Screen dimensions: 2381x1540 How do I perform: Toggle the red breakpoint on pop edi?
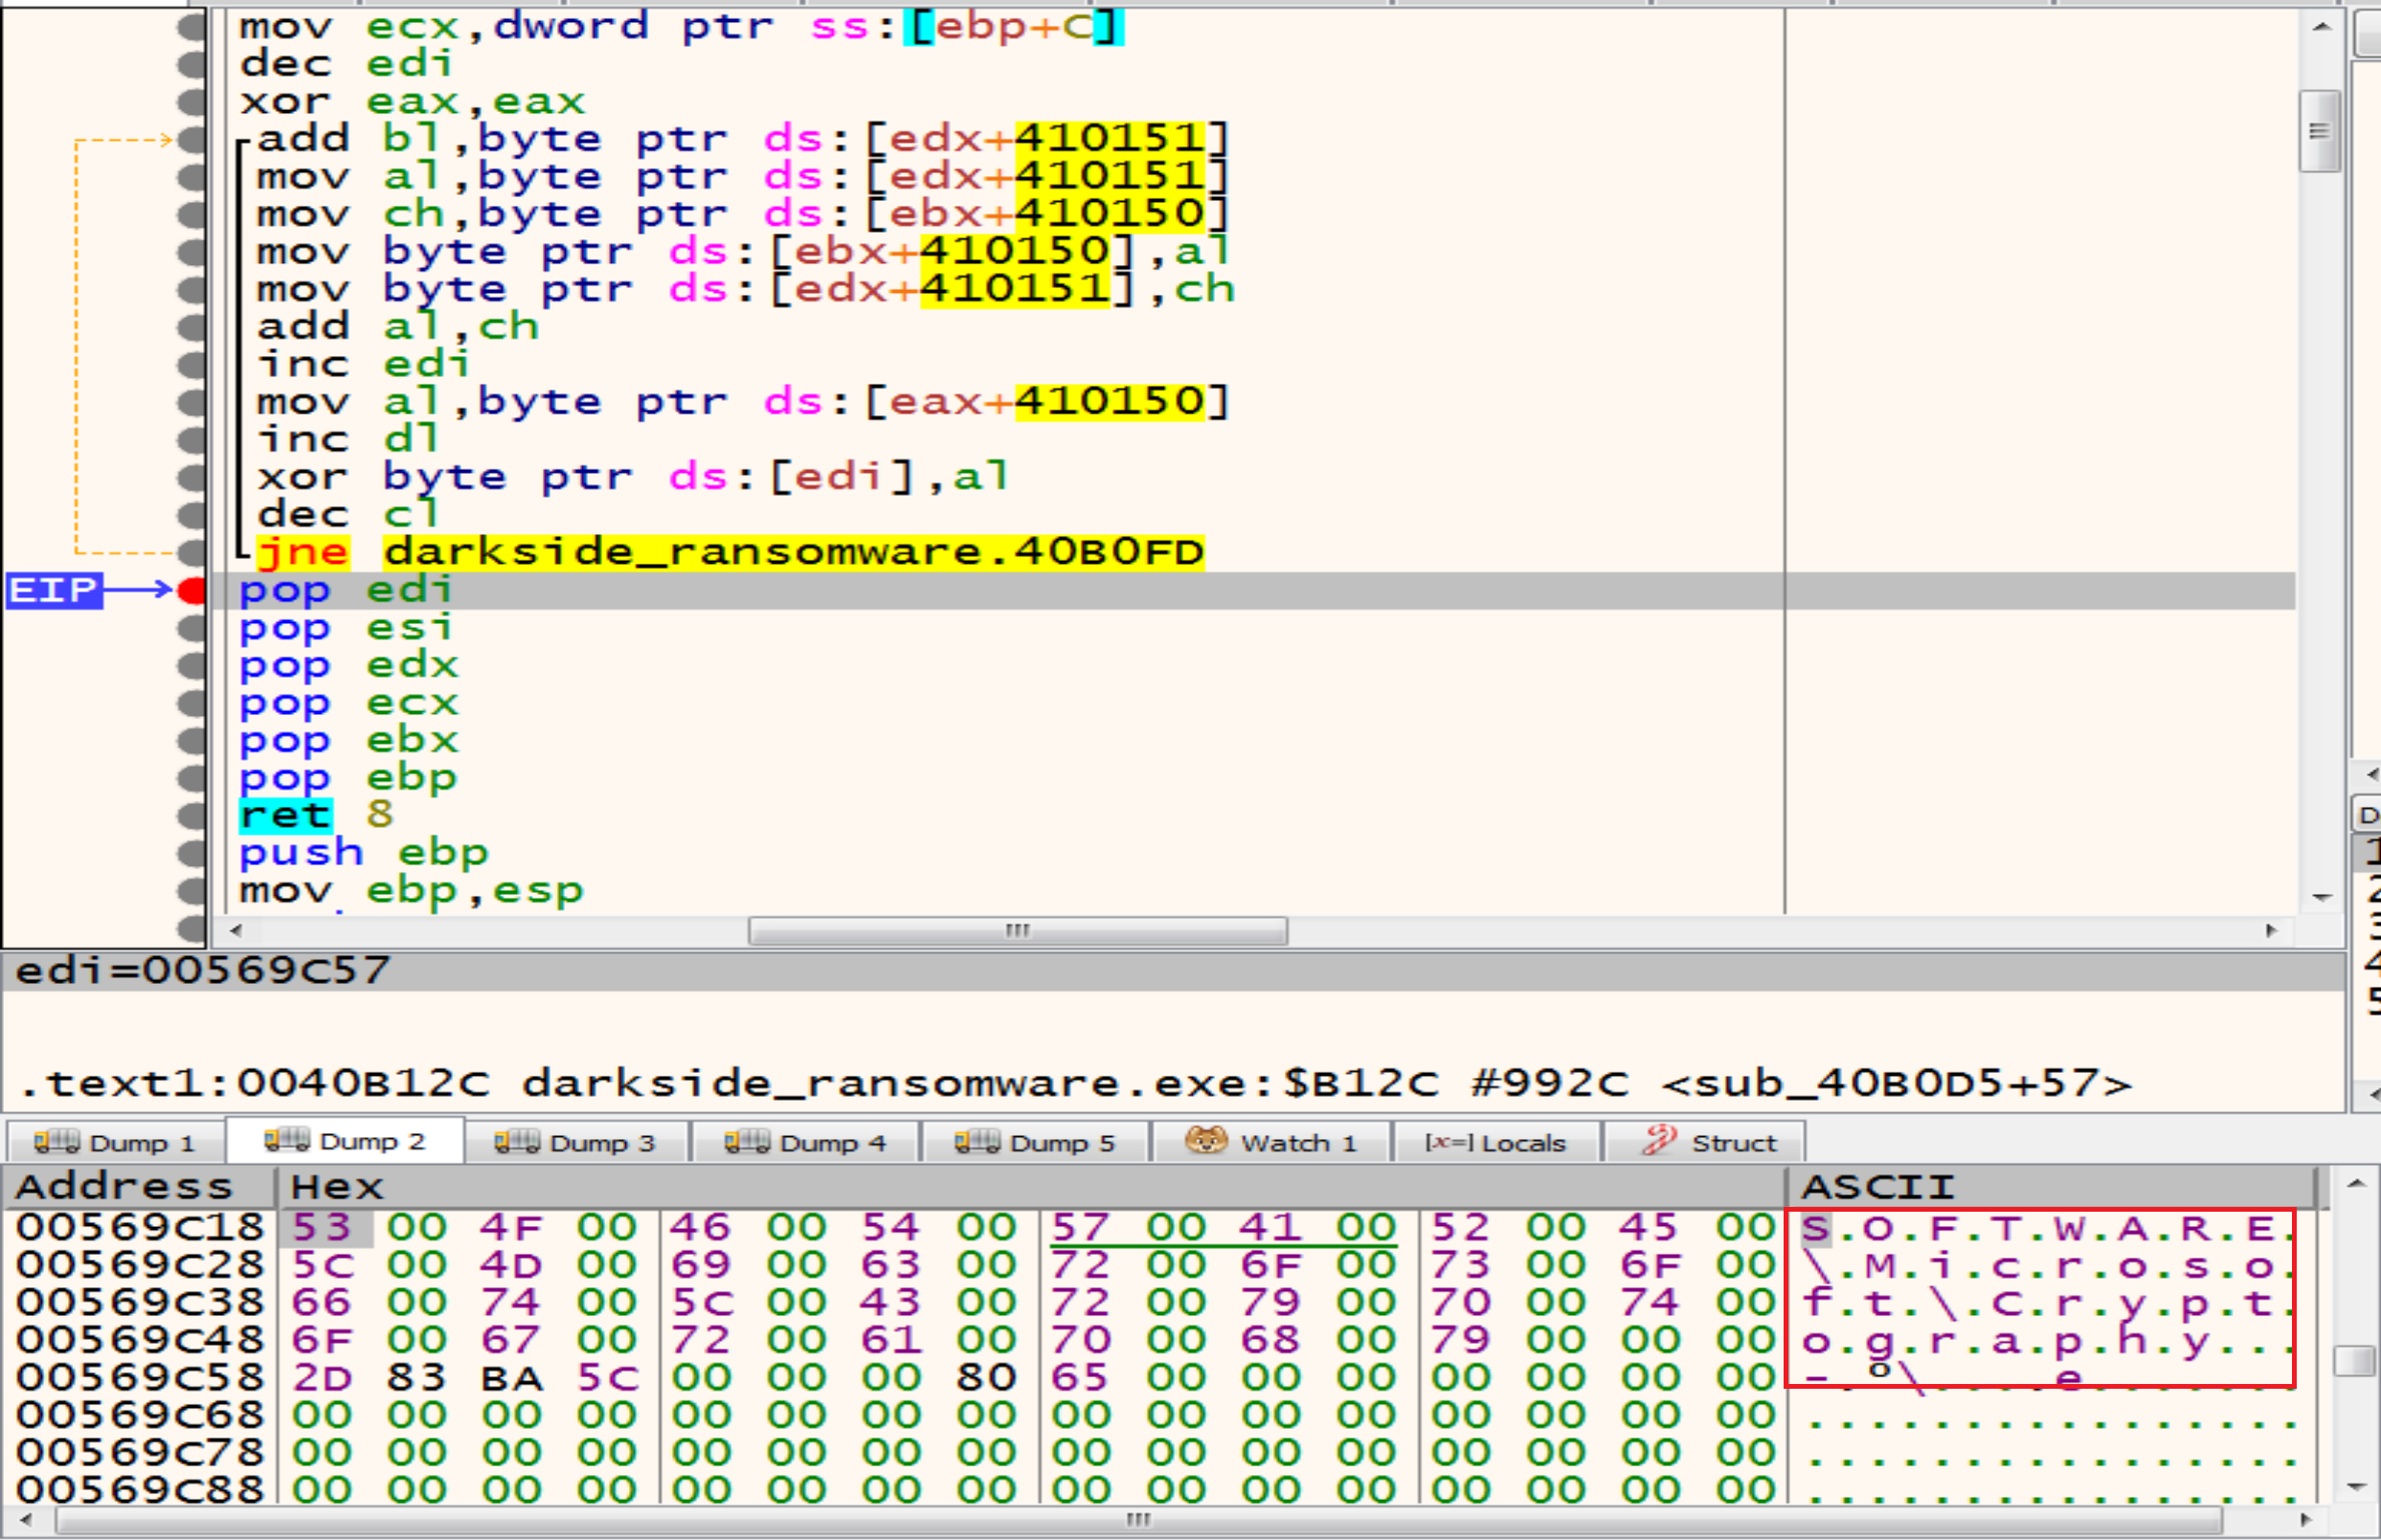tap(191, 591)
